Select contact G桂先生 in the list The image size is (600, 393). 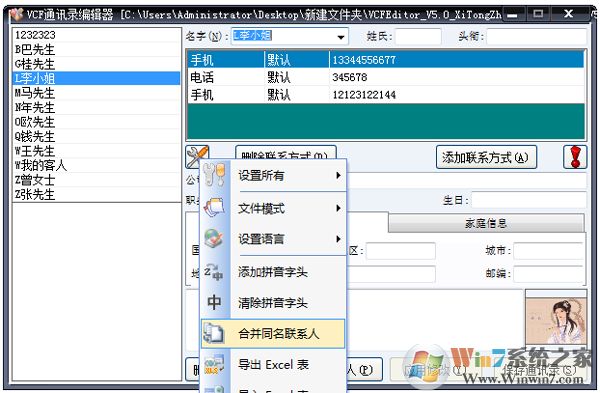click(96, 64)
